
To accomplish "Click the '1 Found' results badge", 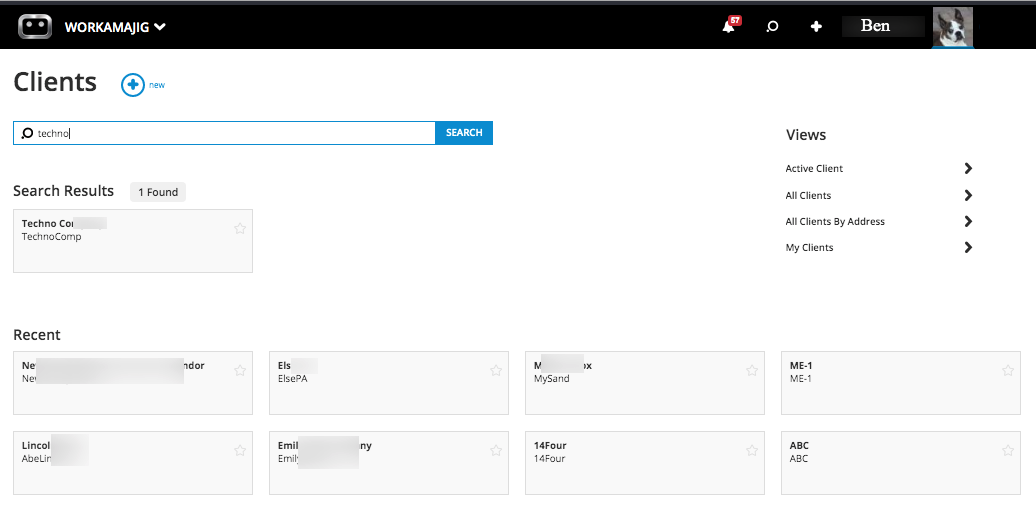I will (x=158, y=192).
